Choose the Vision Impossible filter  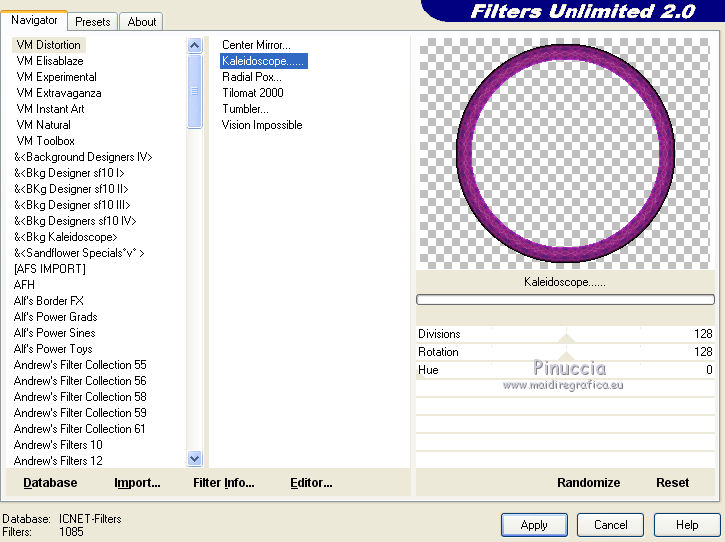262,125
